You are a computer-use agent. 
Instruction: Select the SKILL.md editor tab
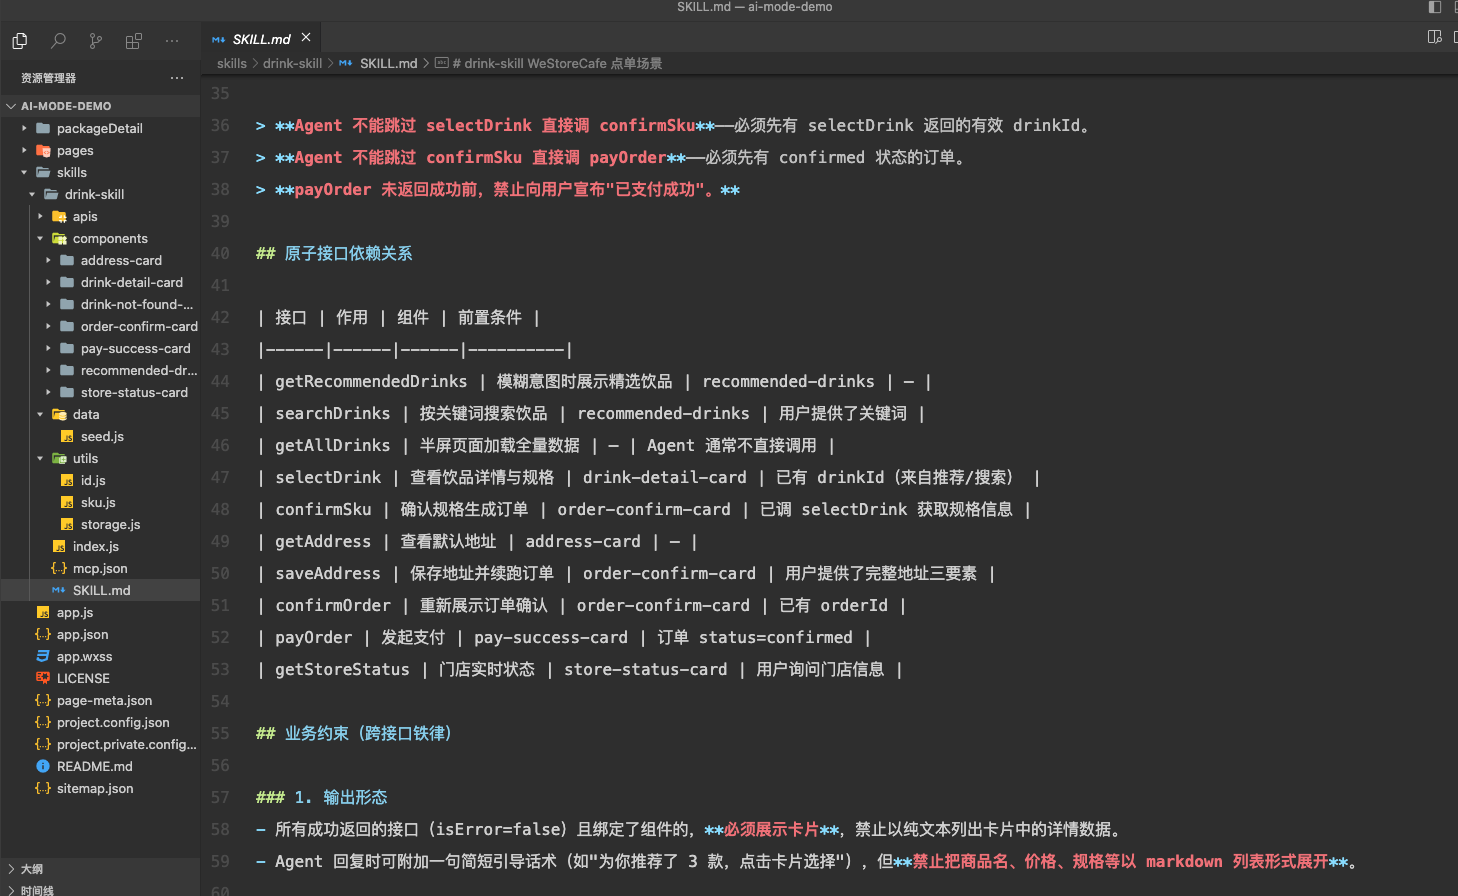click(262, 39)
